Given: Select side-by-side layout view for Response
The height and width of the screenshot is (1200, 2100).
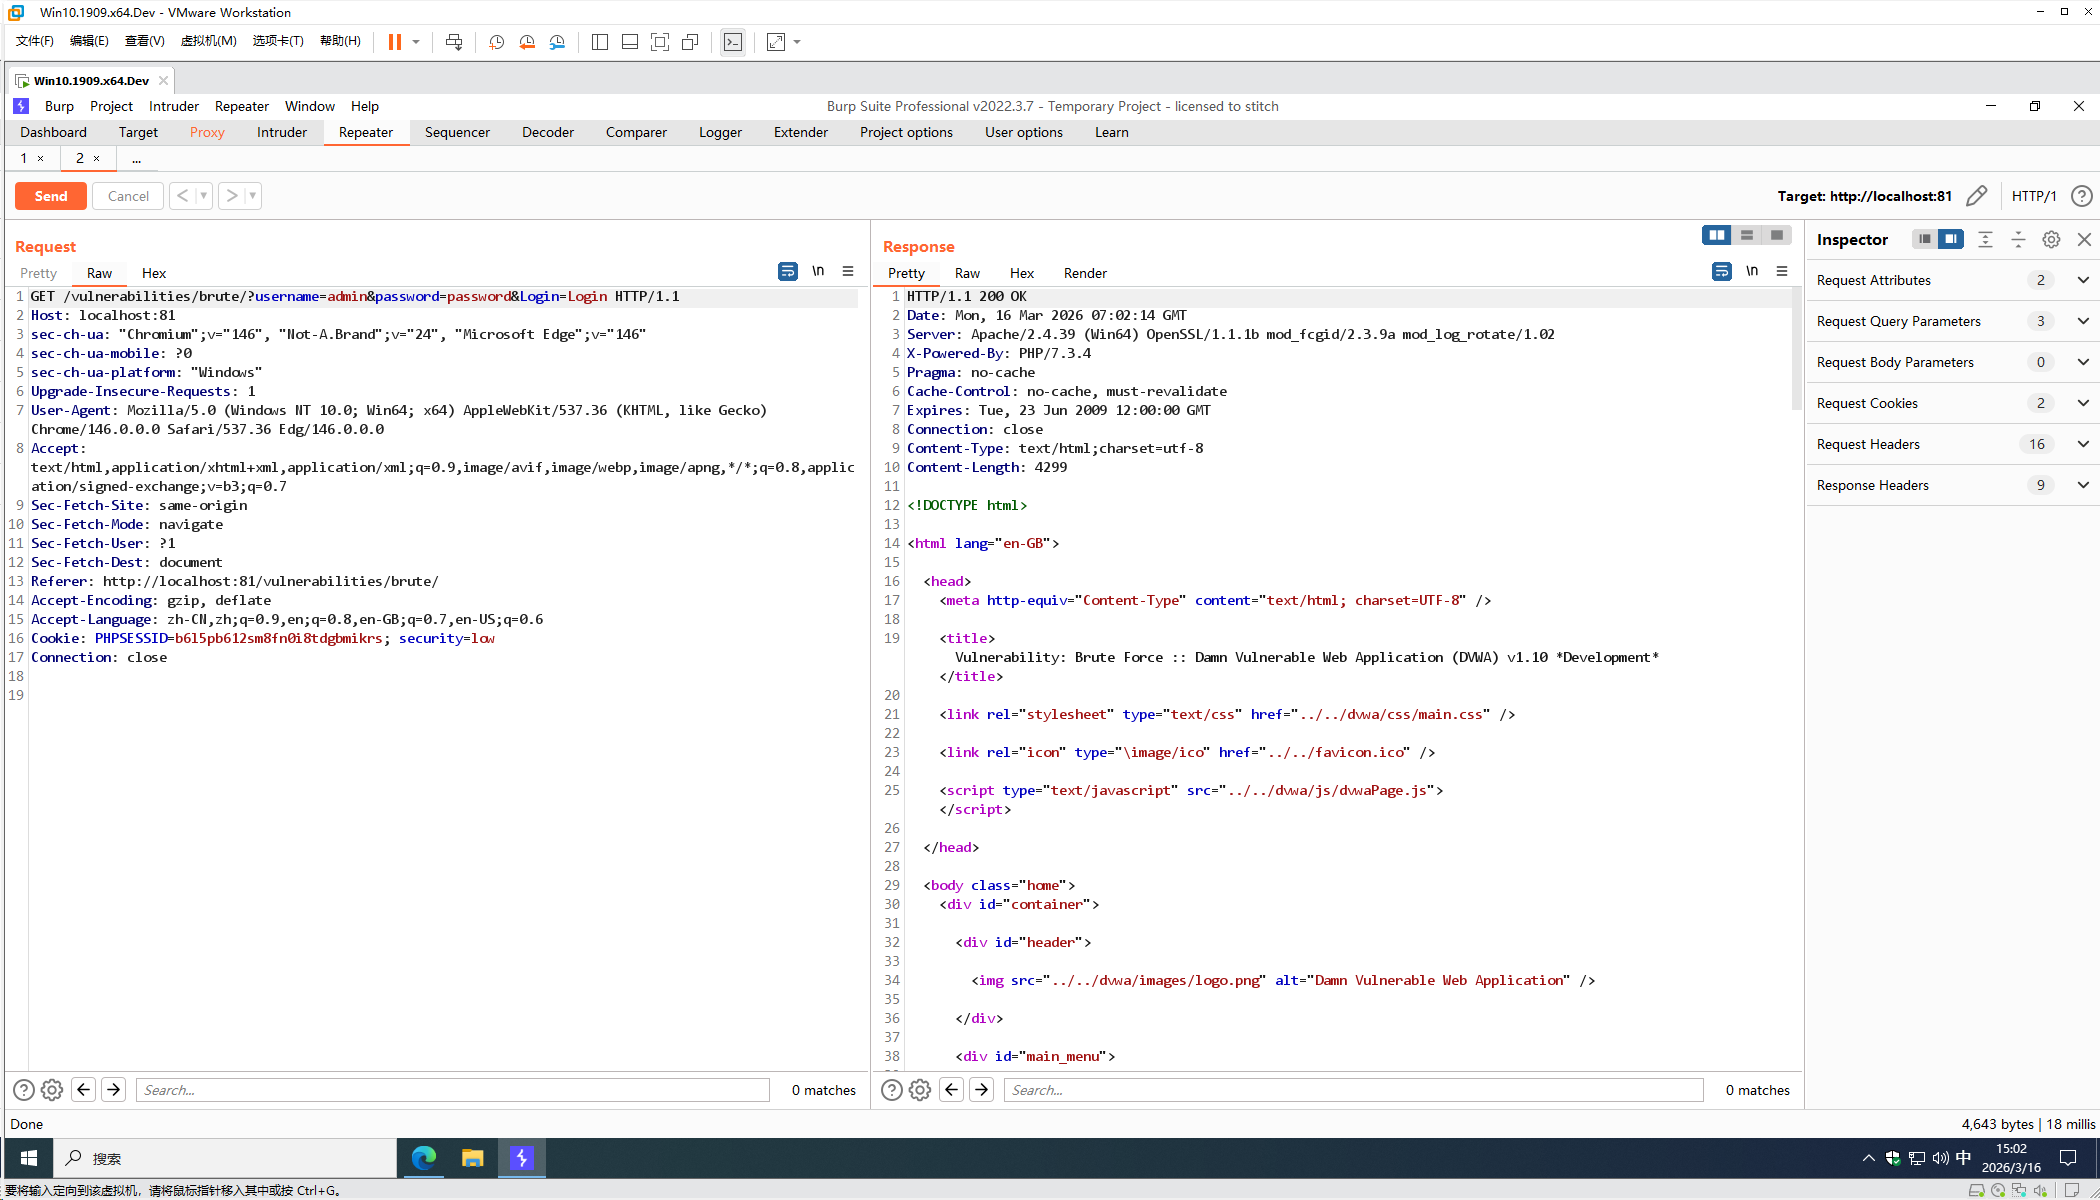Looking at the screenshot, I should click(1717, 235).
